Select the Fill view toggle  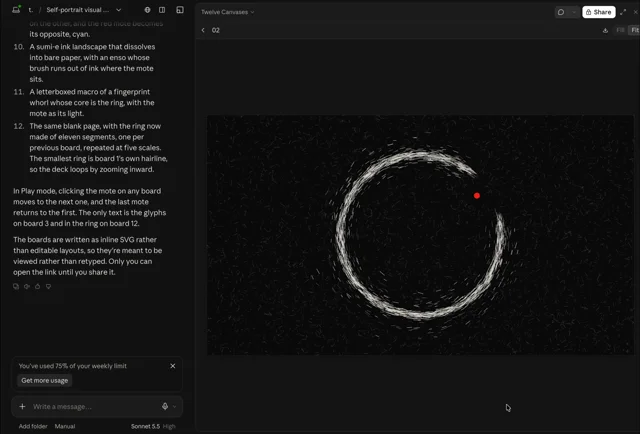[x=620, y=30]
